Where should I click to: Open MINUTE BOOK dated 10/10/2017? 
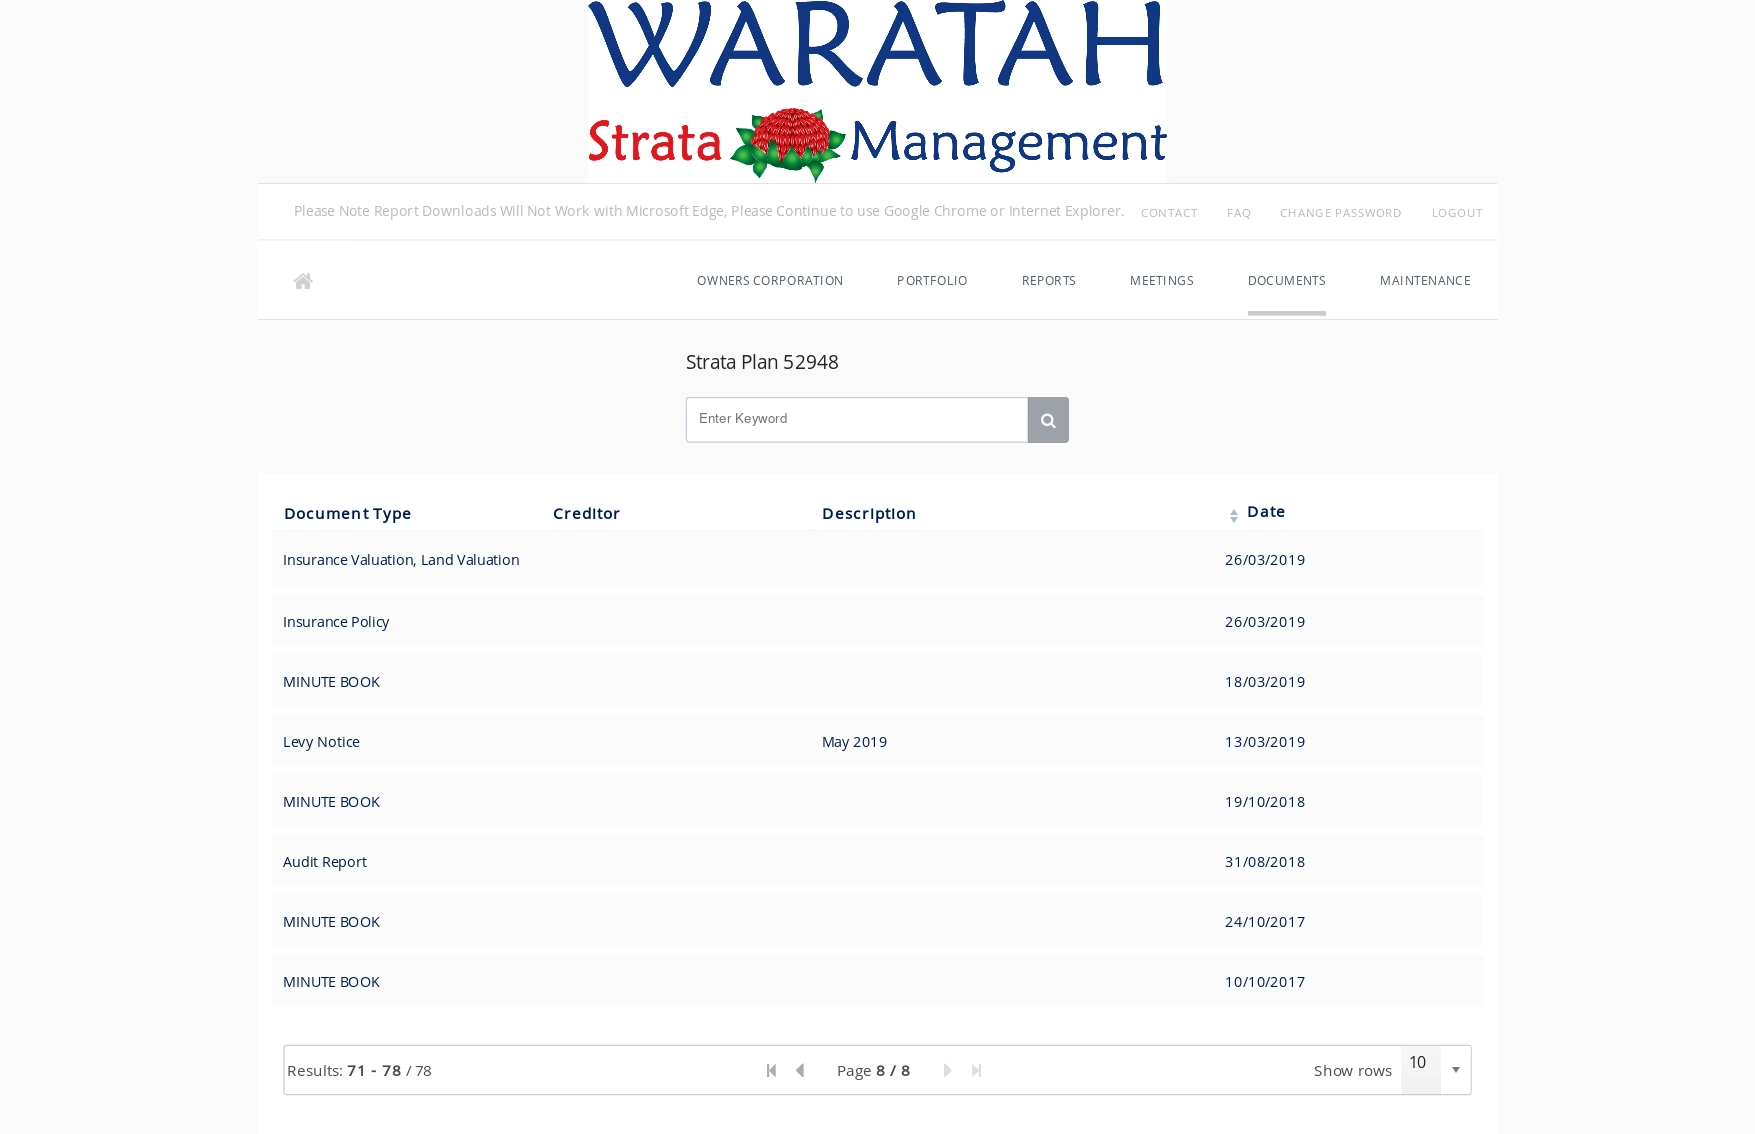point(331,982)
